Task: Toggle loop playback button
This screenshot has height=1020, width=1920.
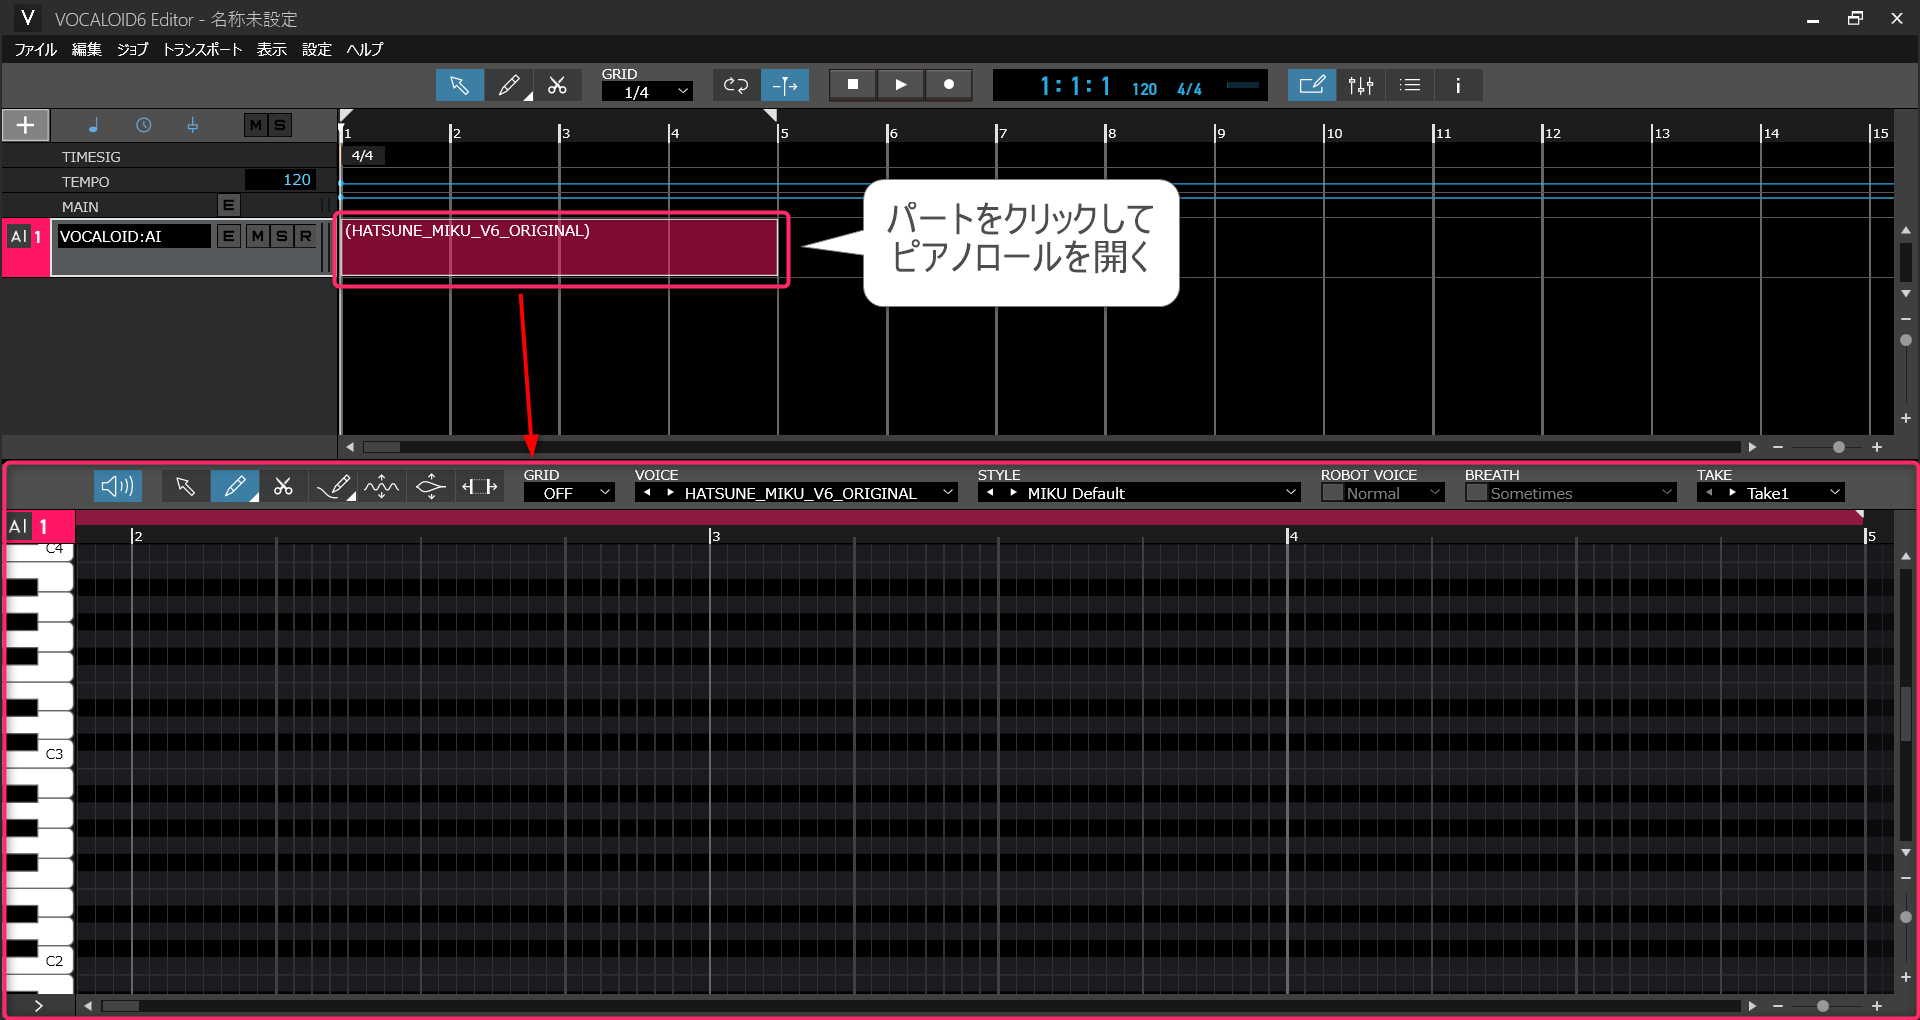Action: [736, 85]
